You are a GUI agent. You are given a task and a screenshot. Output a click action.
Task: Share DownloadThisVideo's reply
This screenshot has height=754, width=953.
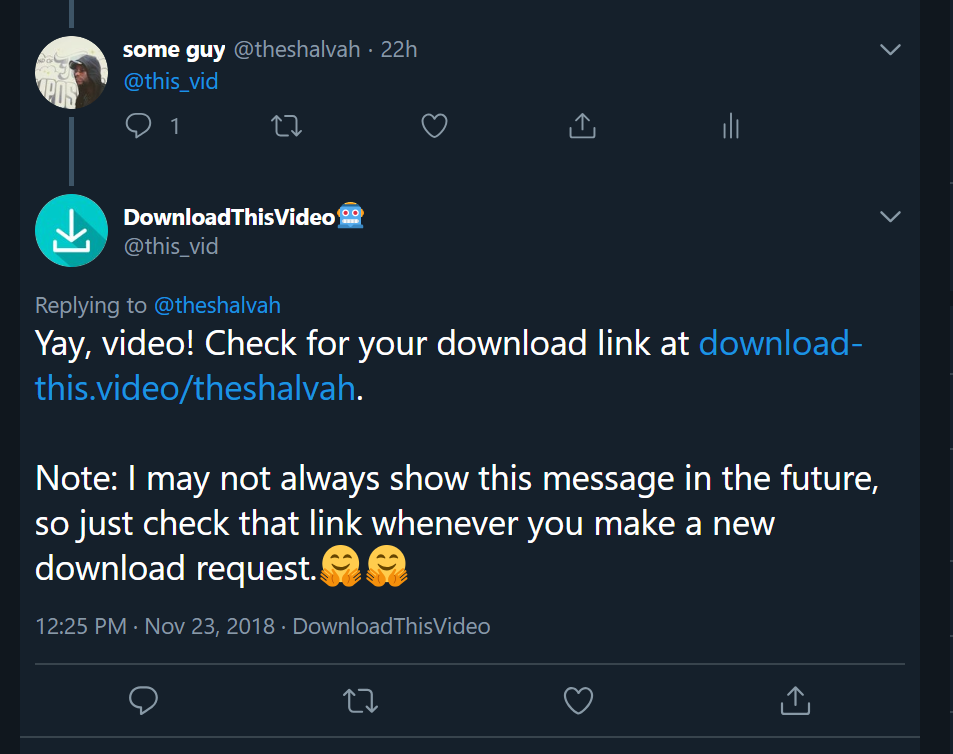coord(795,701)
